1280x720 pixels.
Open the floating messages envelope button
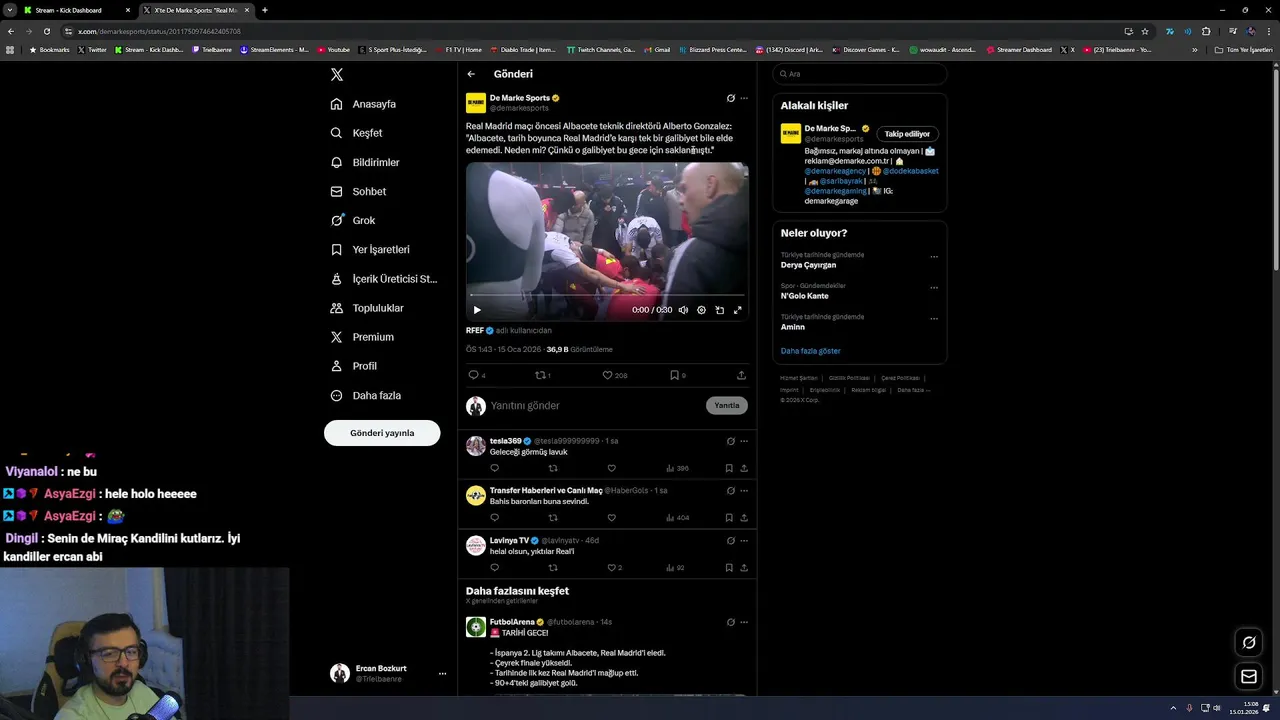pyautogui.click(x=1249, y=677)
